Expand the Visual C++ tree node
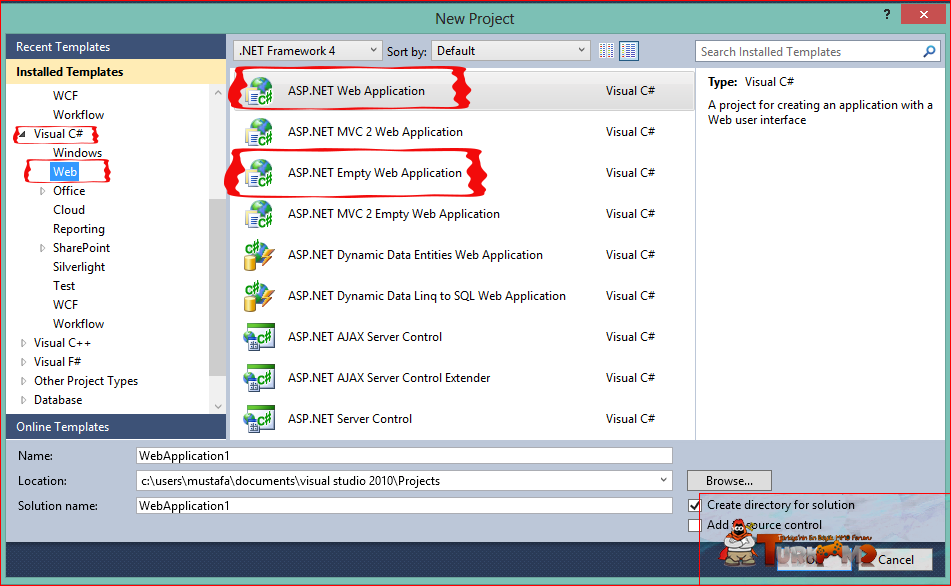 point(23,343)
